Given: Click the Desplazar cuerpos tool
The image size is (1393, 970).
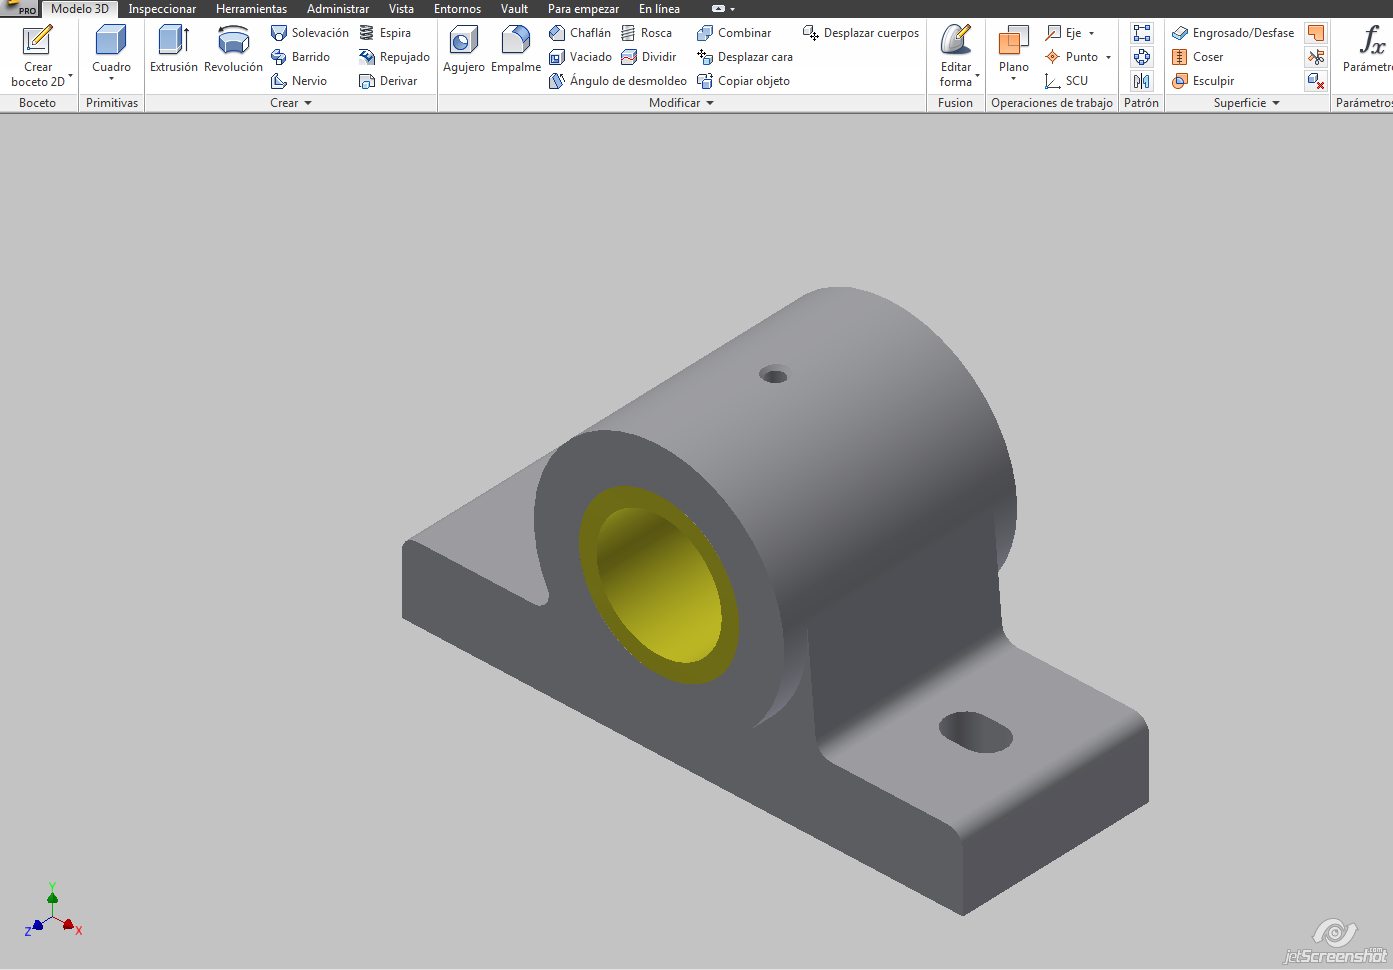Looking at the screenshot, I should coord(861,33).
